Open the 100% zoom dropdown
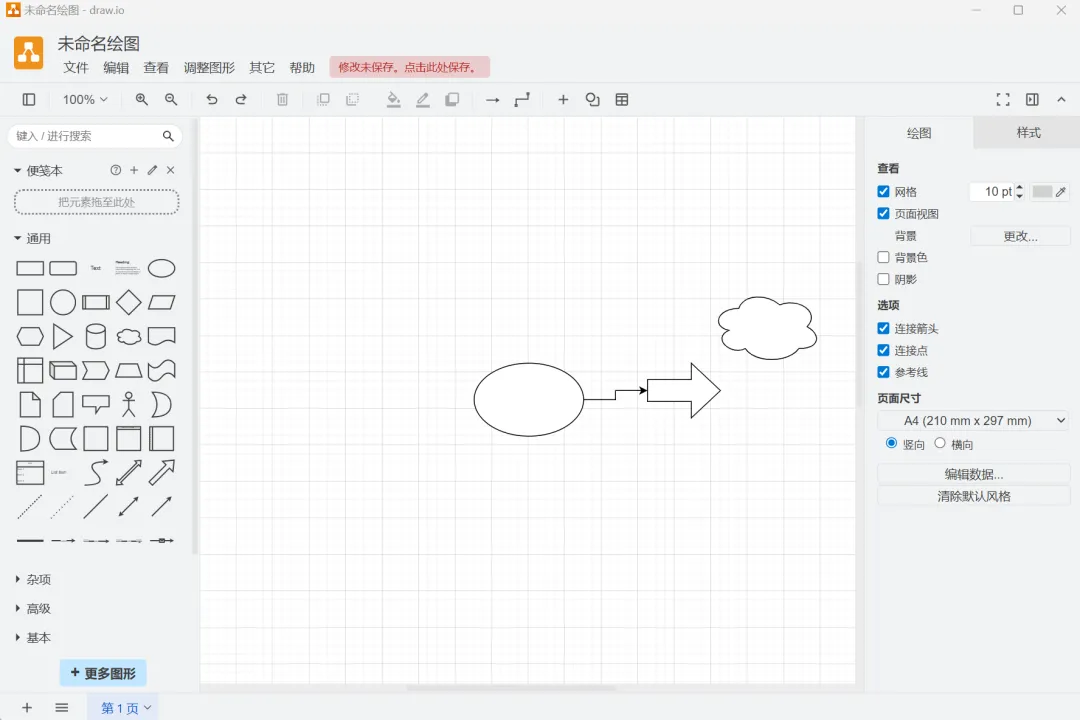The width and height of the screenshot is (1080, 720). 85,100
